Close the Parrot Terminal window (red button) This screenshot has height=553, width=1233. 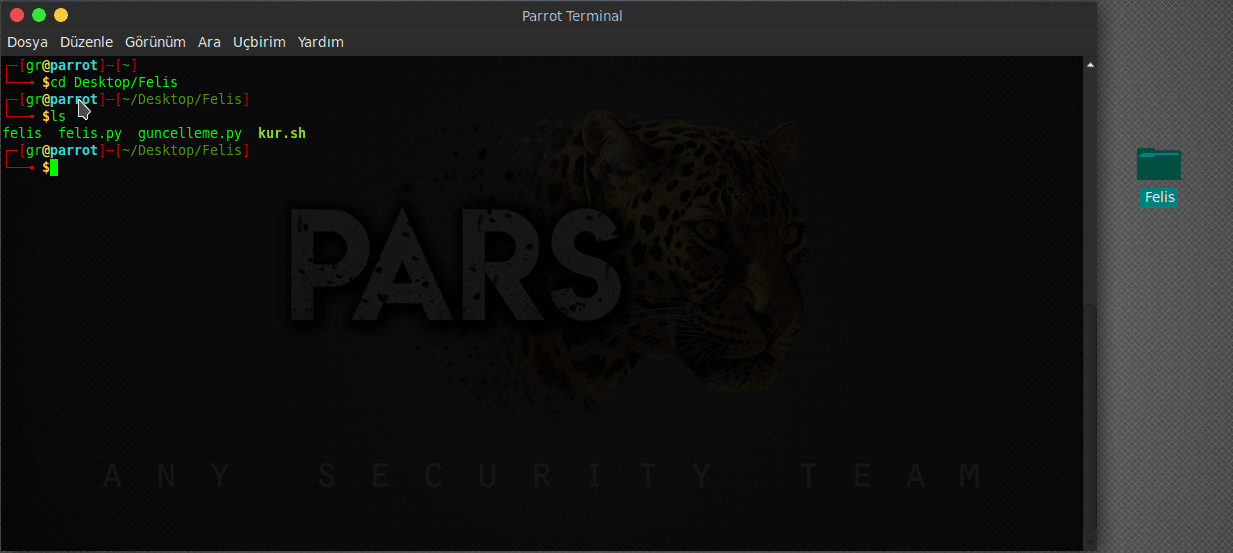pyautogui.click(x=17, y=15)
